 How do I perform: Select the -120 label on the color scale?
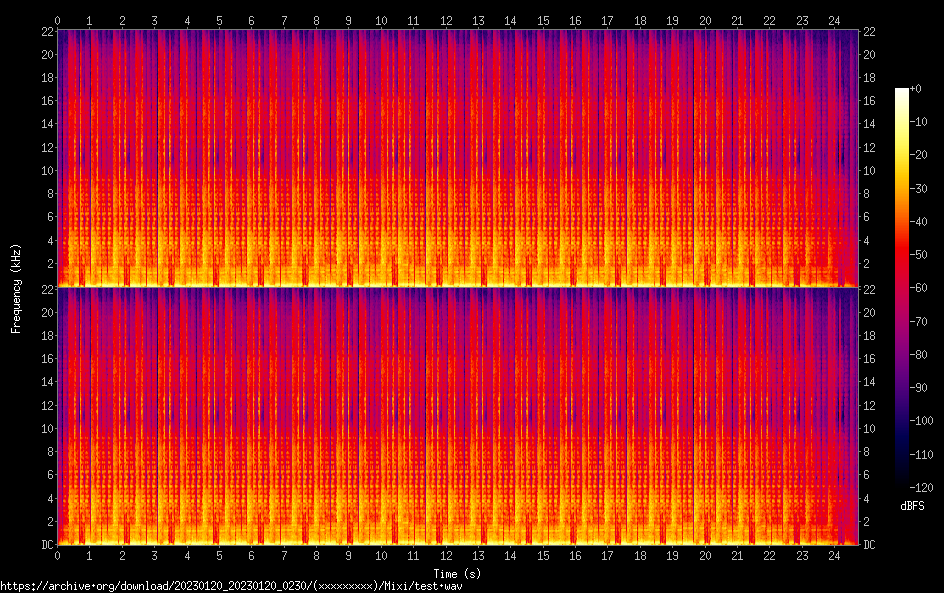pyautogui.click(x=921, y=488)
